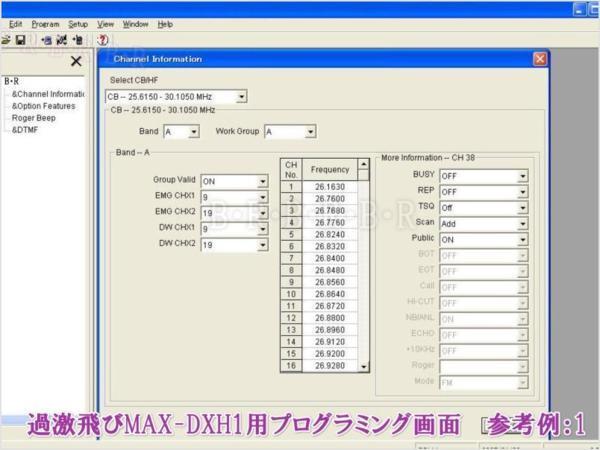
Task: Select frequency cell 26.8320 for channel 6
Action: (x=330, y=246)
